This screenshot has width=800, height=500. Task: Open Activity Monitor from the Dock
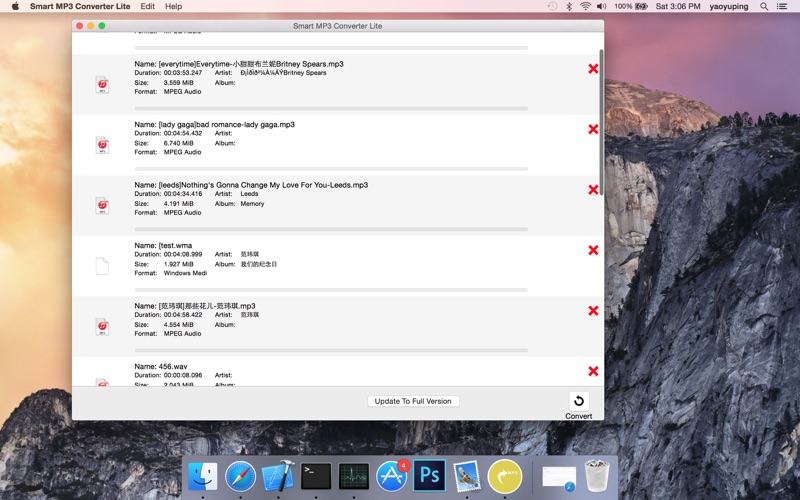(x=354, y=477)
